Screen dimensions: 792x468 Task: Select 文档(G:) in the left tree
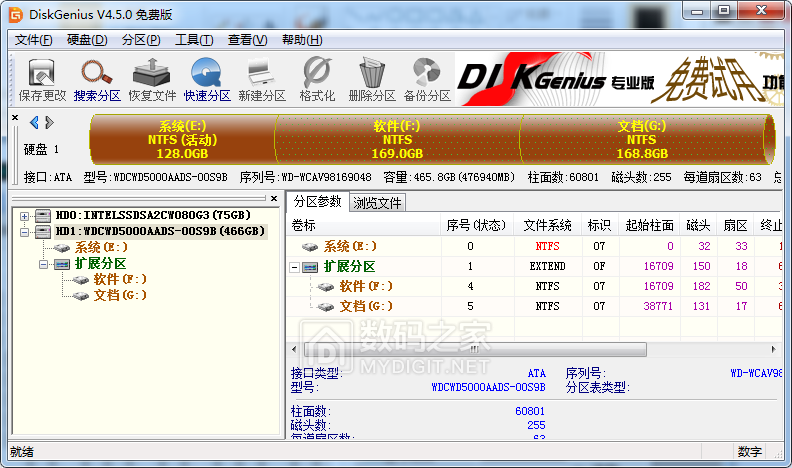click(119, 295)
